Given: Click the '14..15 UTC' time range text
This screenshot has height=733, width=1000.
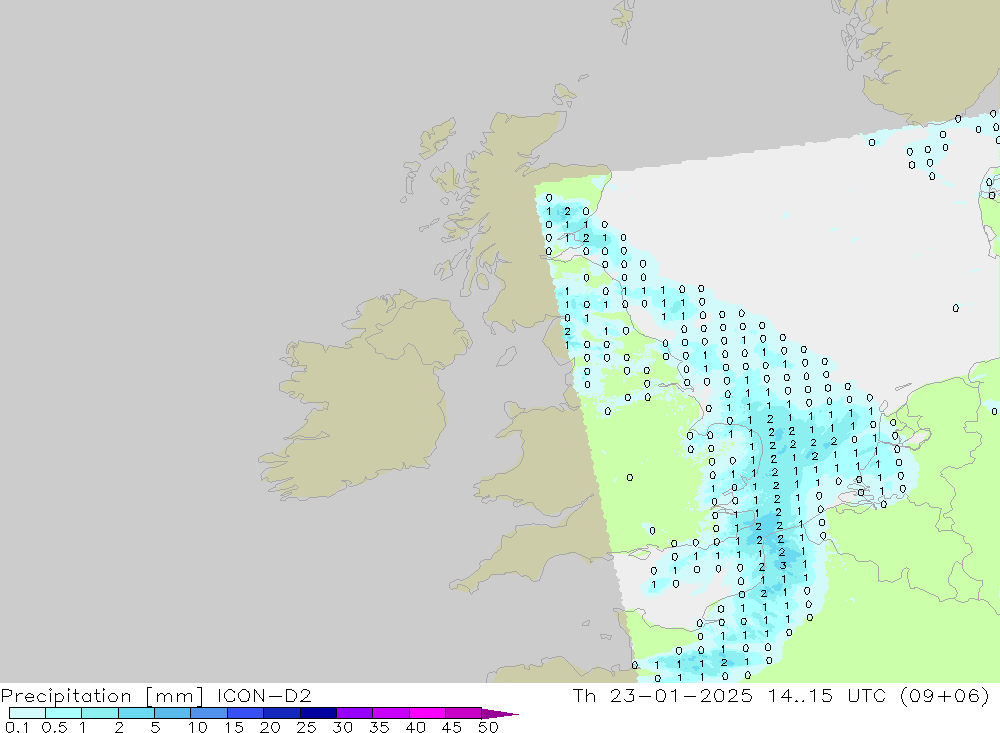Looking at the screenshot, I should click(x=827, y=695).
